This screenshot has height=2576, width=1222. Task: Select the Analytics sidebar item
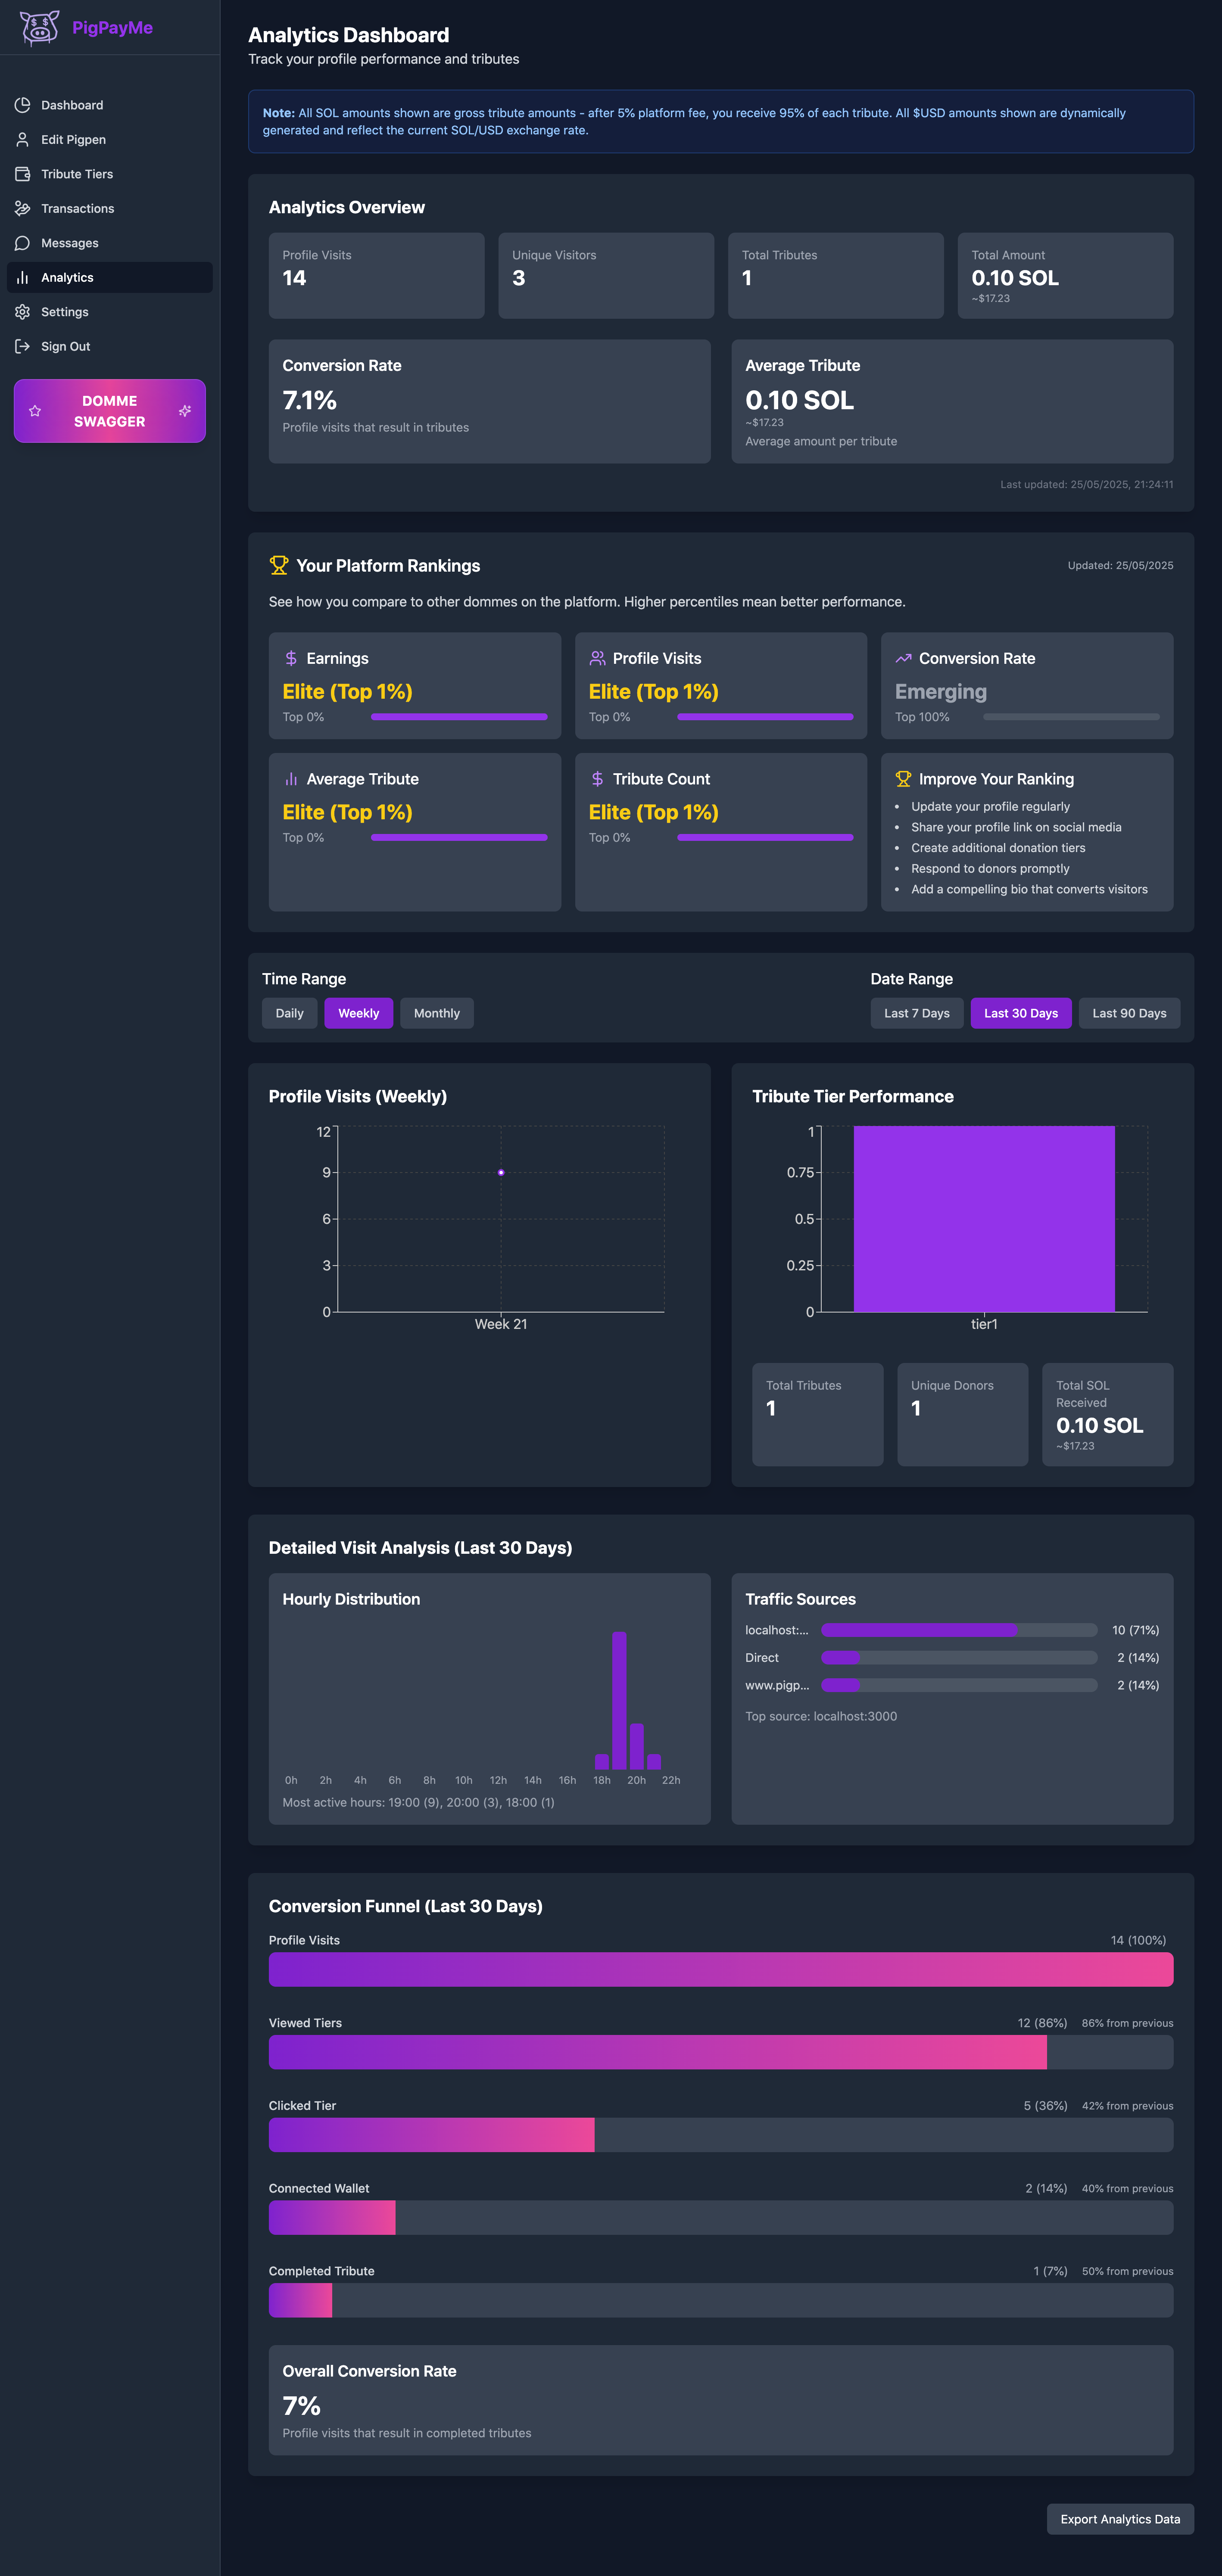pyautogui.click(x=110, y=278)
